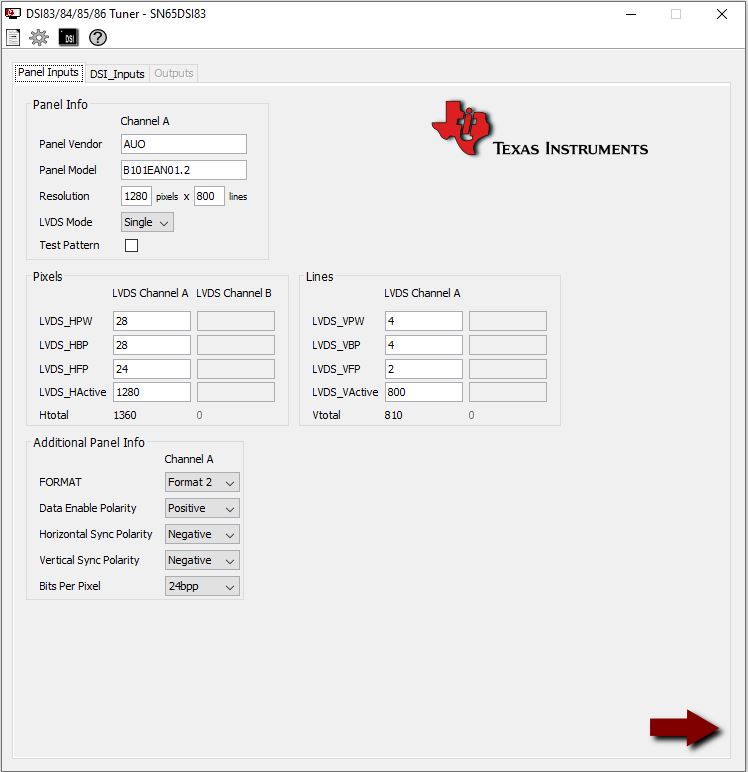Click the LVDS_VFP Channel A field
Screen dimensions: 748x772
[x=423, y=369]
